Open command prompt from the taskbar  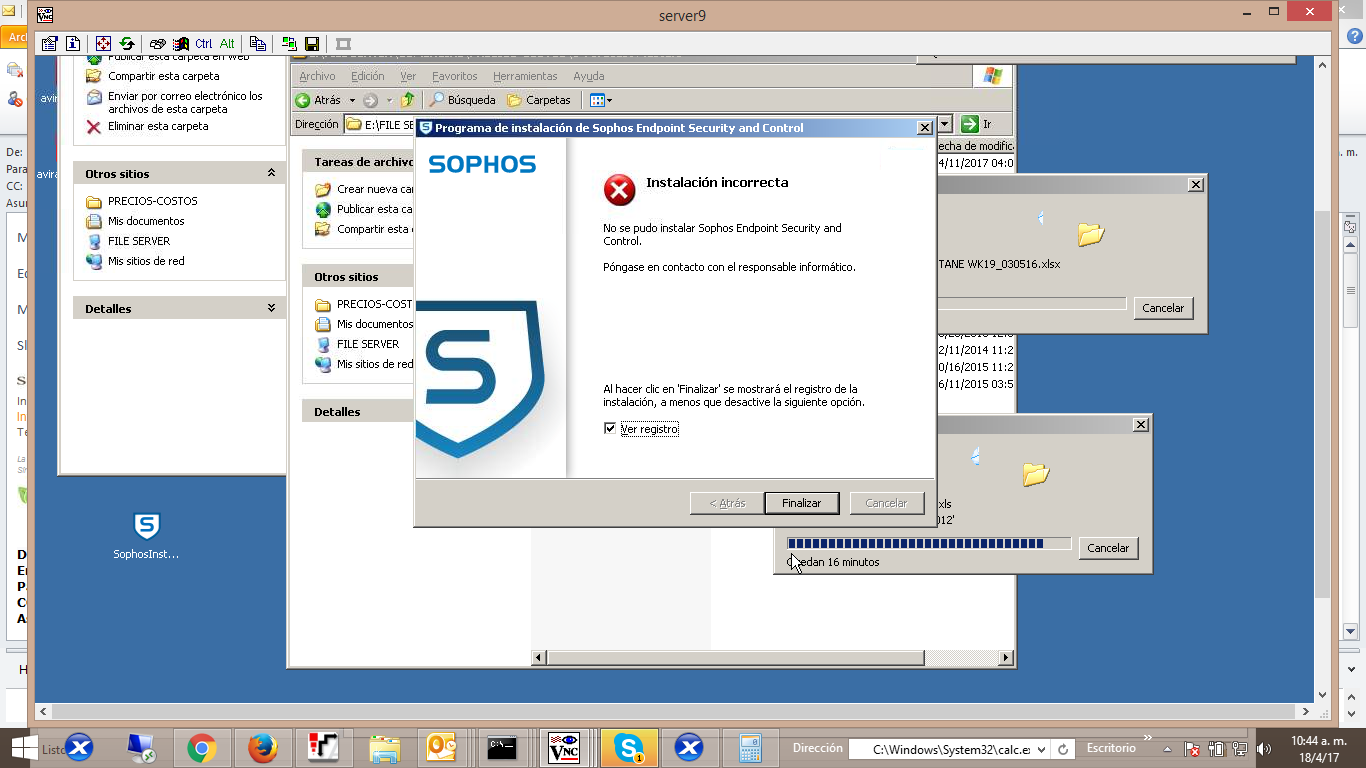[x=502, y=748]
